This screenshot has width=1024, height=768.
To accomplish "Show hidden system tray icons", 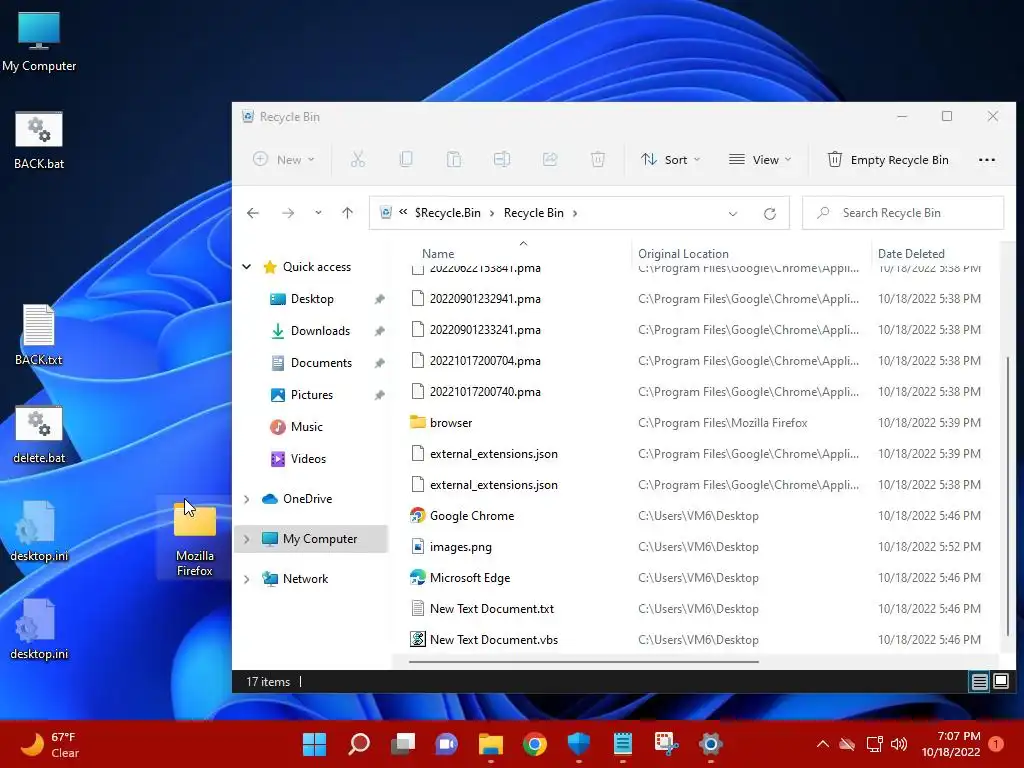I will click(823, 744).
